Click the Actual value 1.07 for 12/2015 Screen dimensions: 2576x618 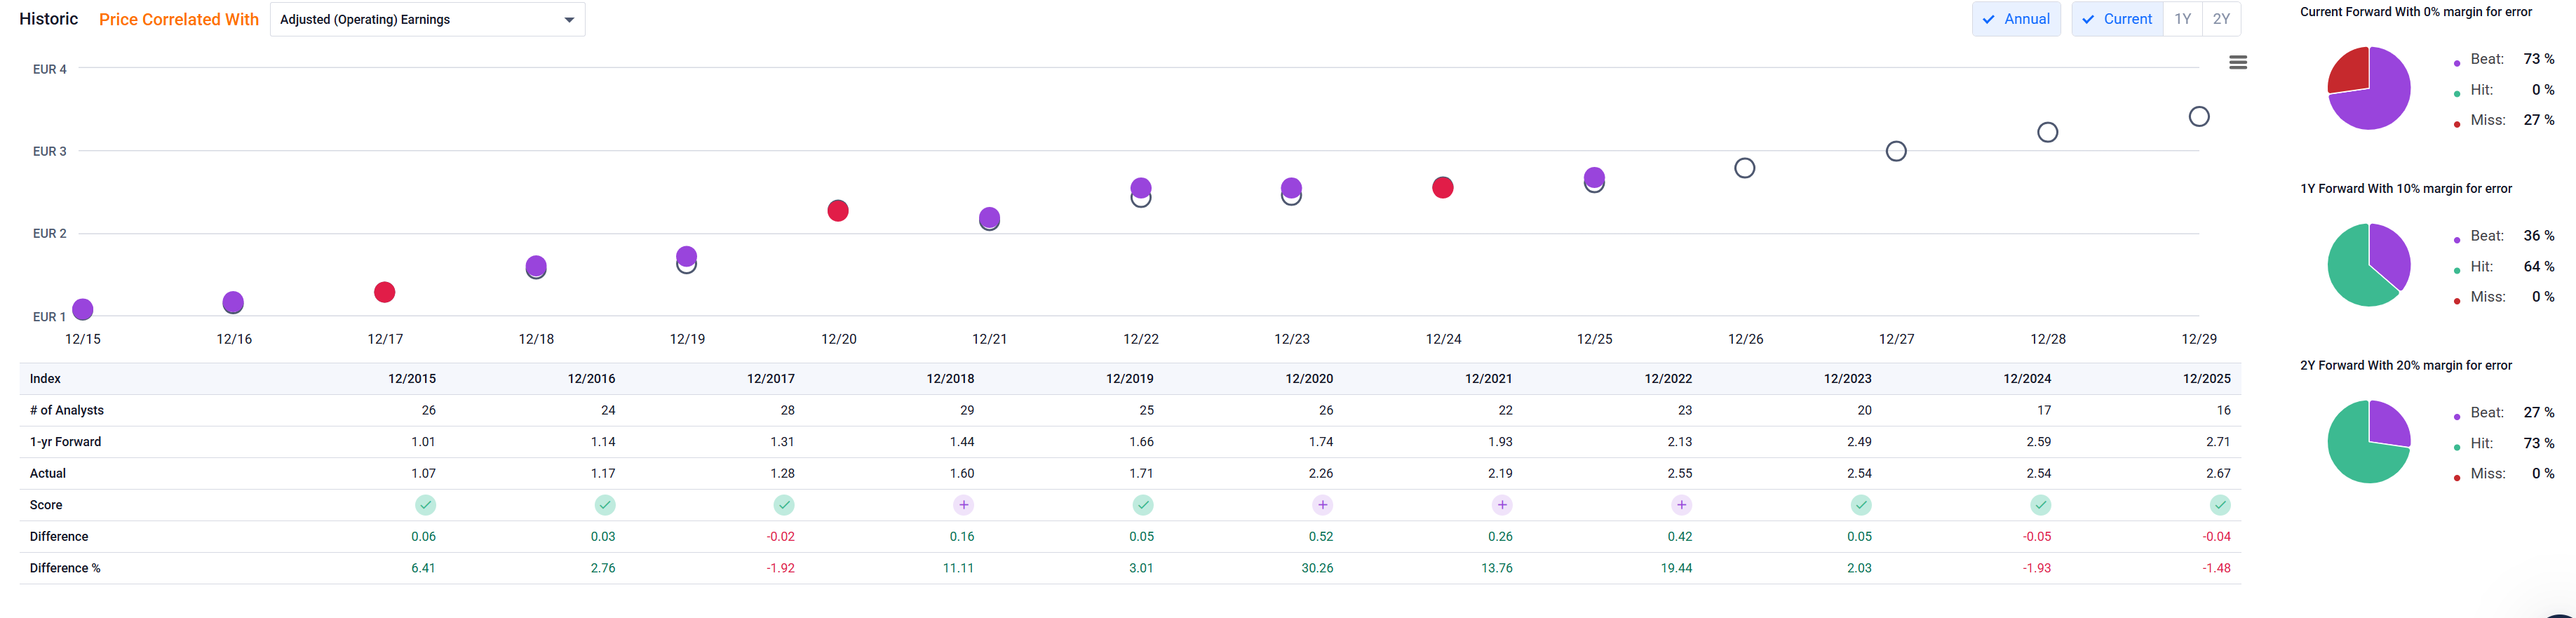pyautogui.click(x=424, y=473)
